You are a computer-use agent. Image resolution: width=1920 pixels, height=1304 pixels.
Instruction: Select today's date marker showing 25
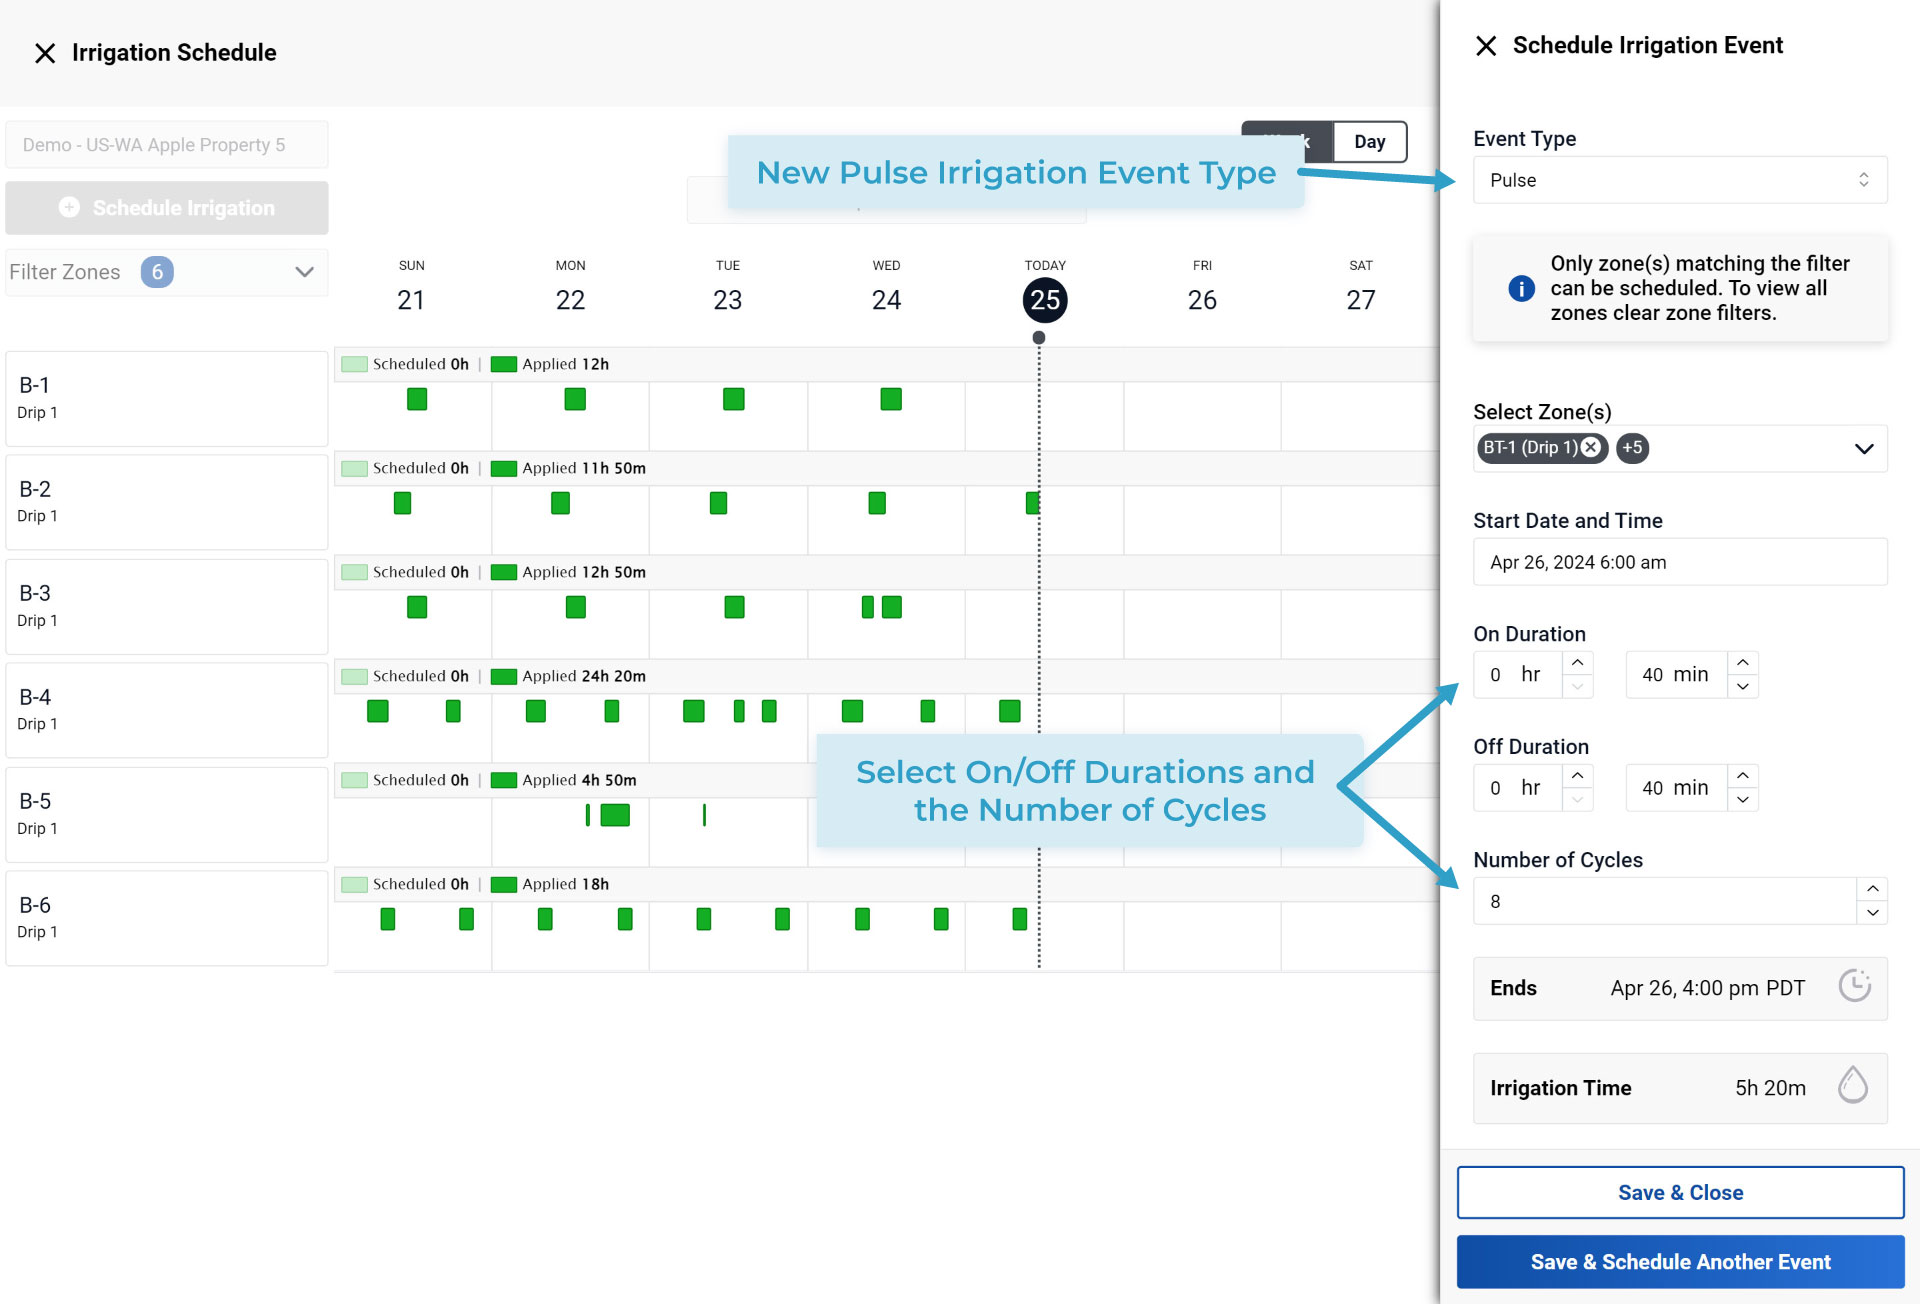[1045, 299]
